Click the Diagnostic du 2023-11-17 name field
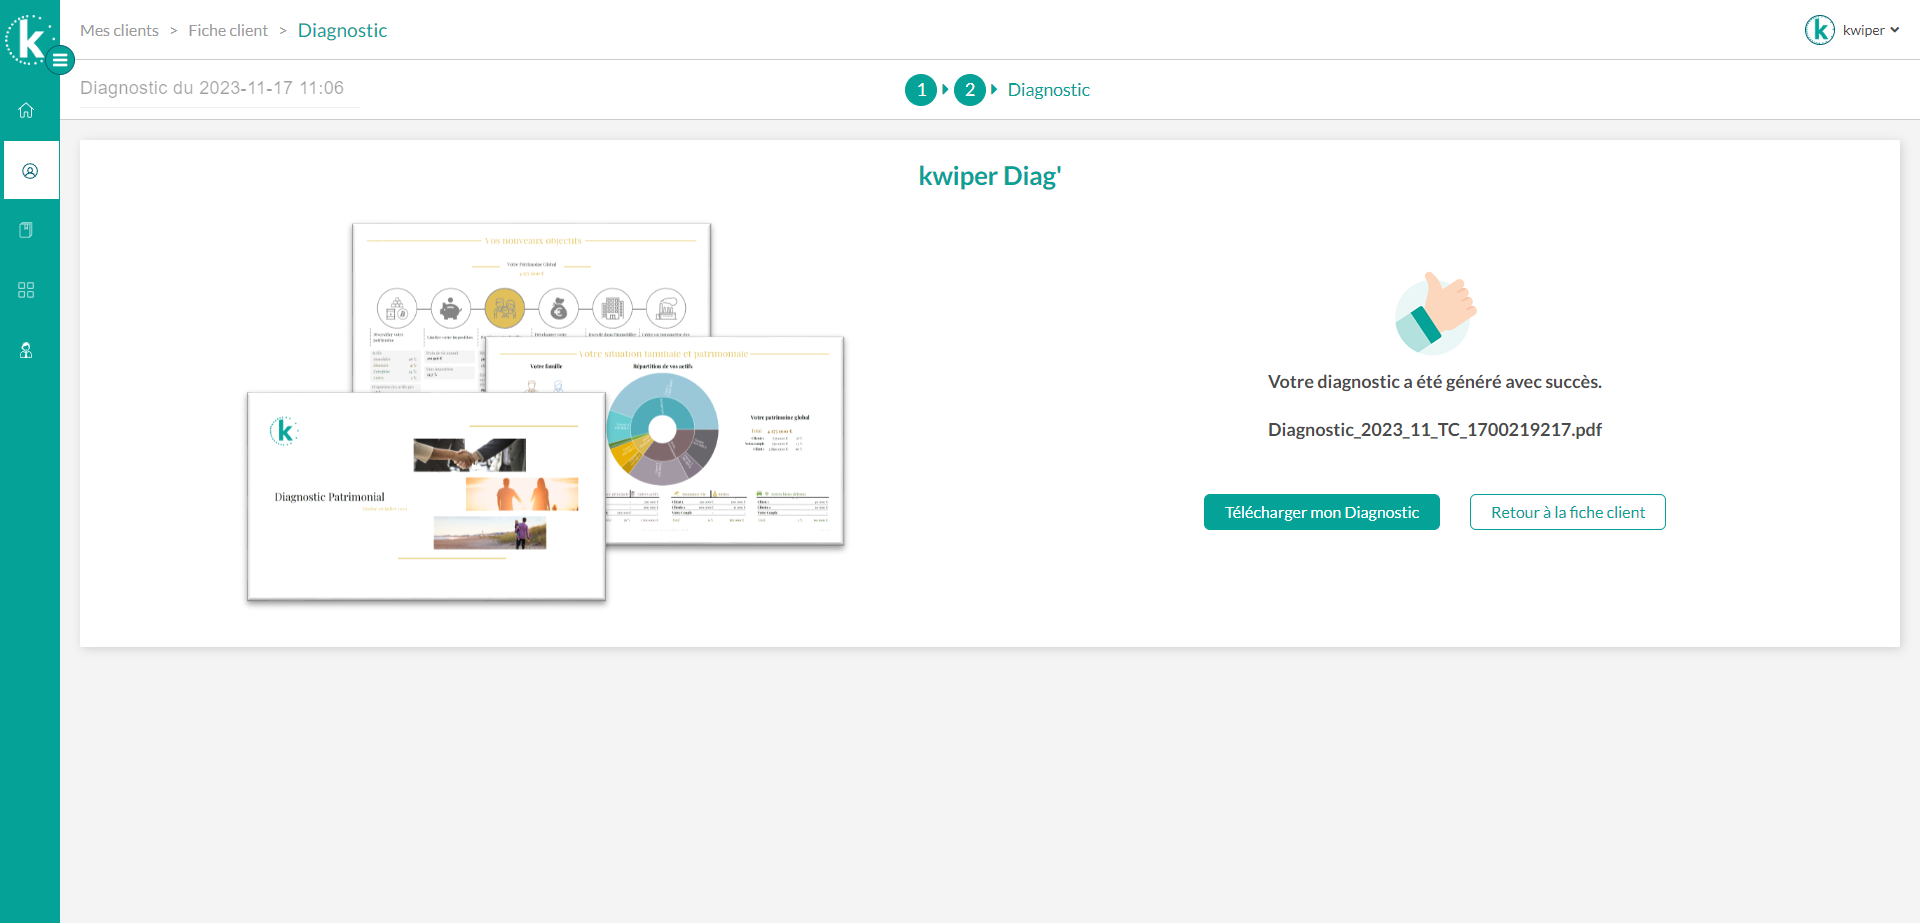This screenshot has width=1920, height=923. 220,88
